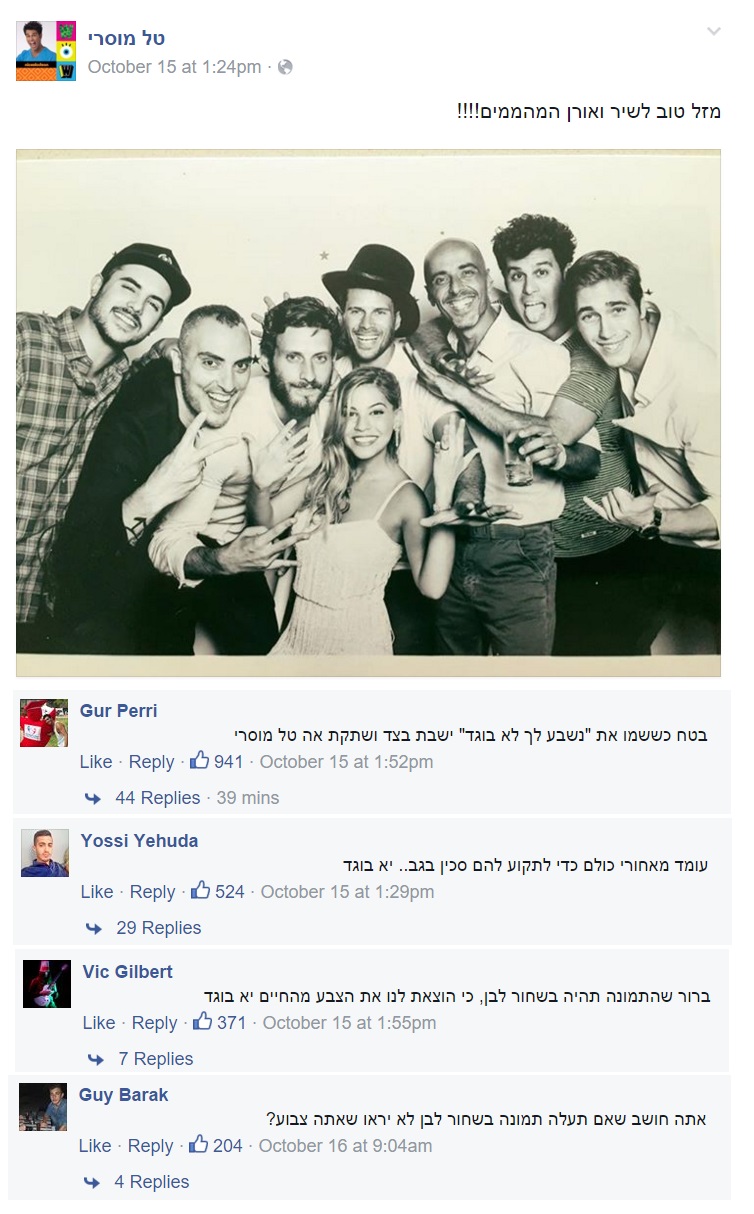Expand 4 Replies under Guy Barak
754x1214 pixels.
point(151,1182)
